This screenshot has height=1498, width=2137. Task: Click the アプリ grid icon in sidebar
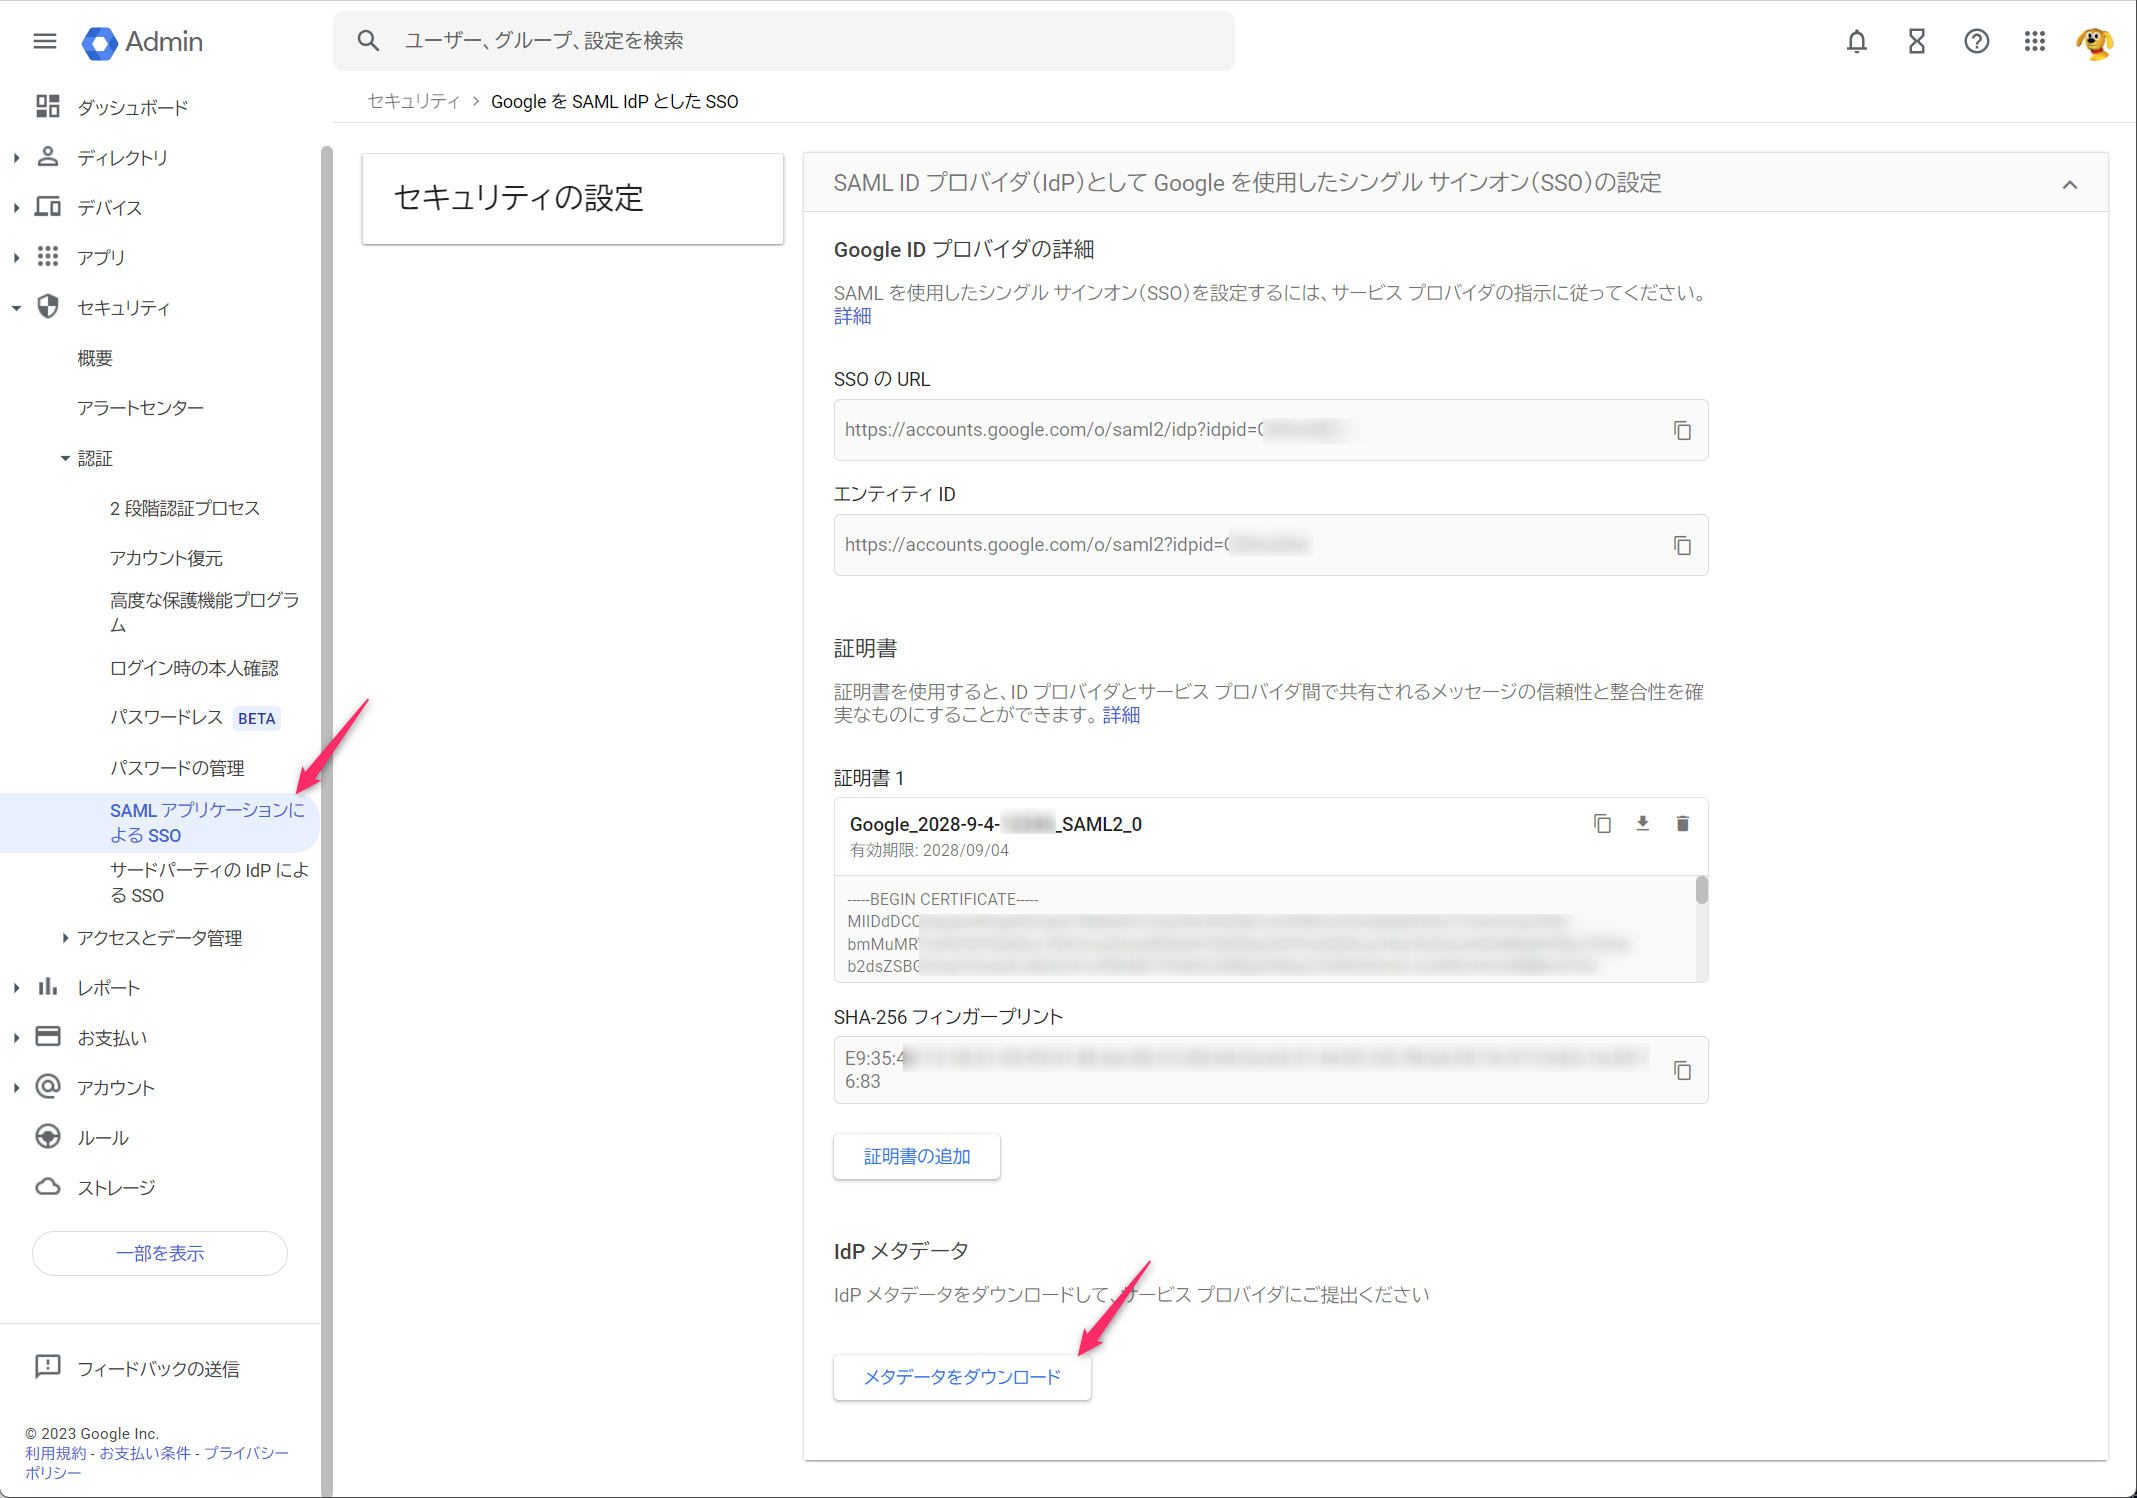48,256
